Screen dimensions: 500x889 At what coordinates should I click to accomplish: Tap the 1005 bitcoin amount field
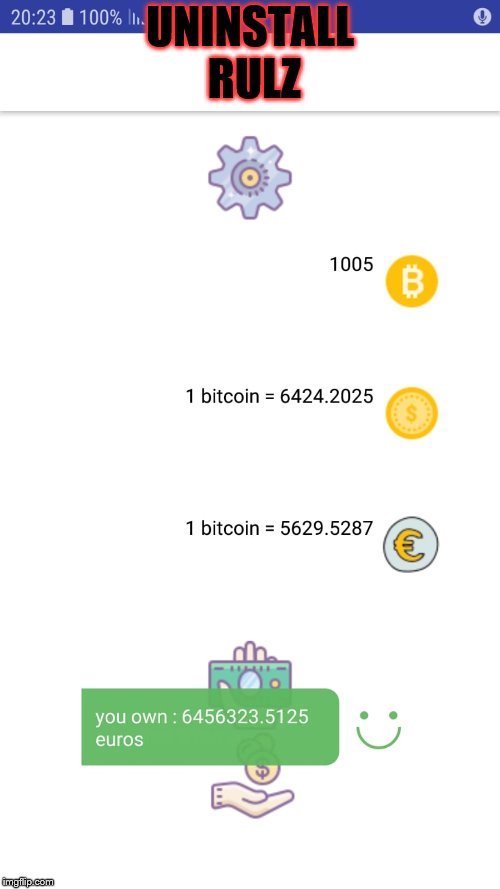click(351, 264)
